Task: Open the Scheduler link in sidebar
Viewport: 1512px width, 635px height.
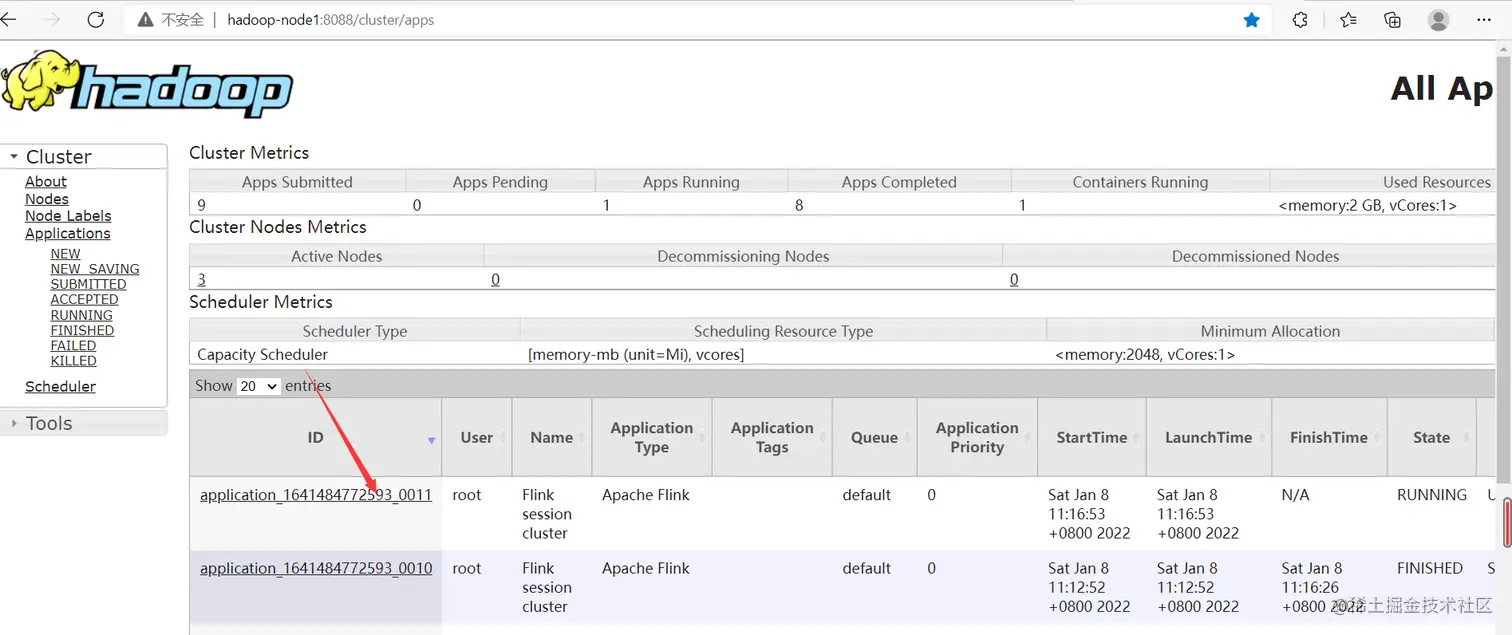Action: click(61, 387)
